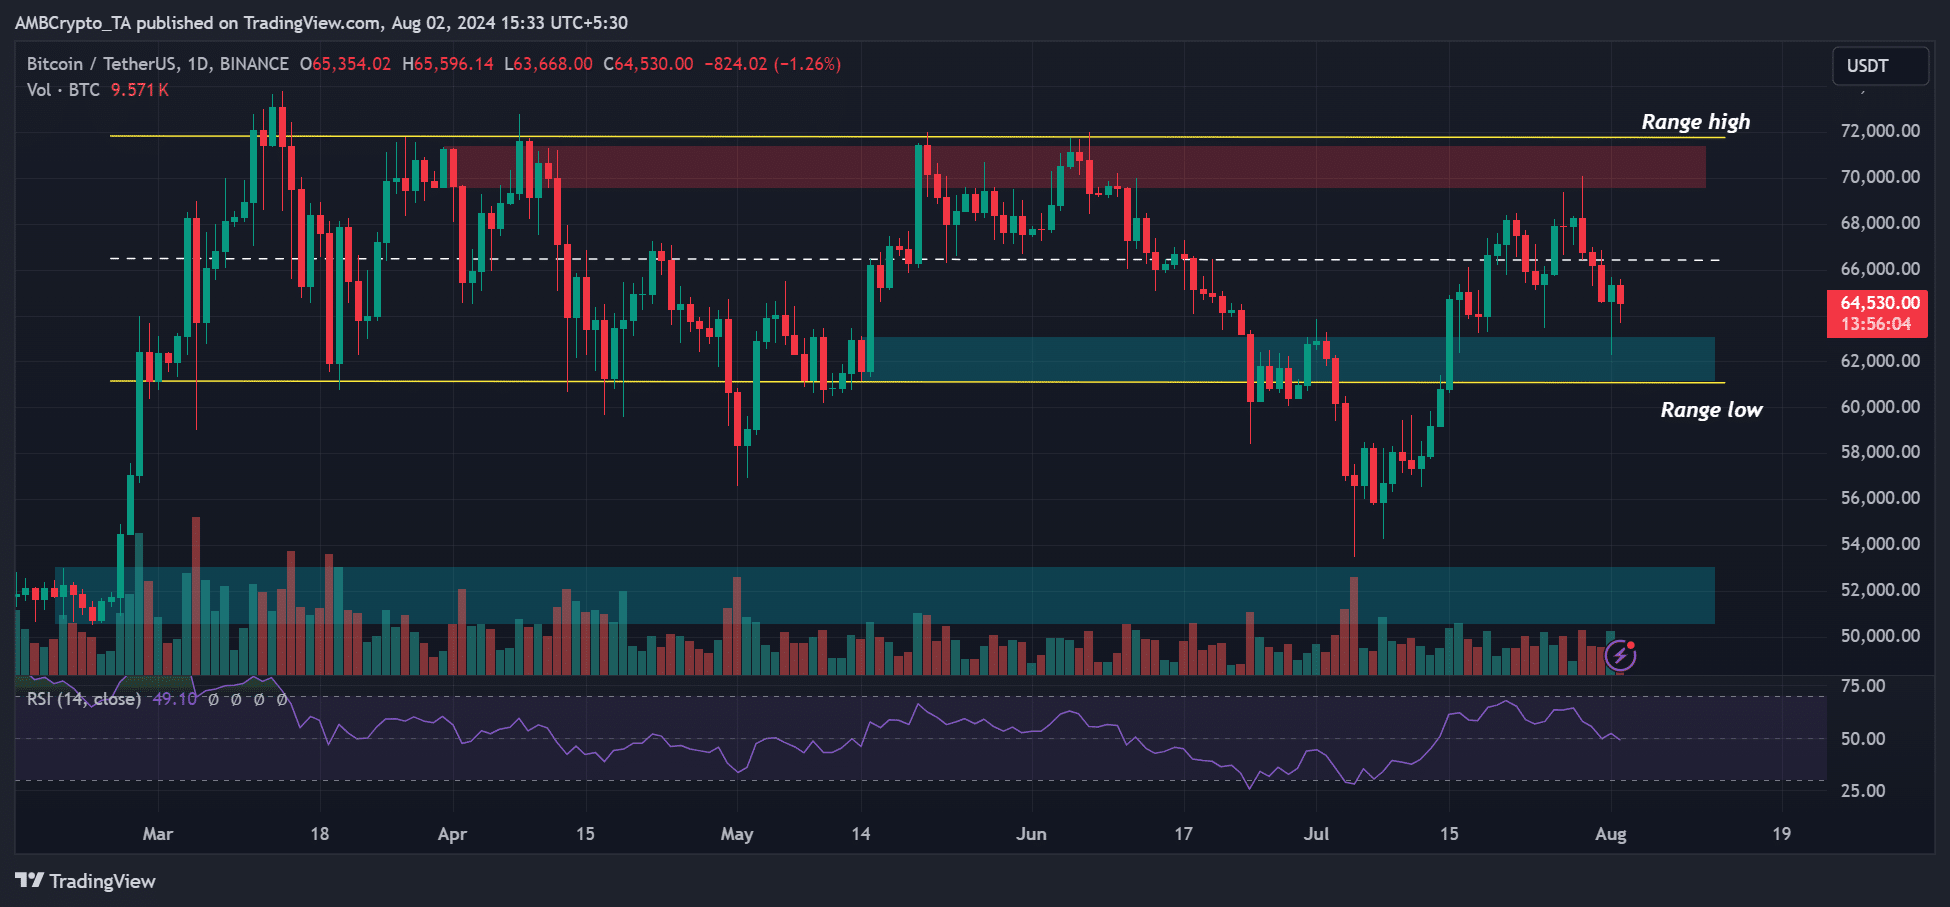Viewport: 1950px width, 907px height.
Task: Click the Vol · BTC indicator legend
Action: [63, 90]
